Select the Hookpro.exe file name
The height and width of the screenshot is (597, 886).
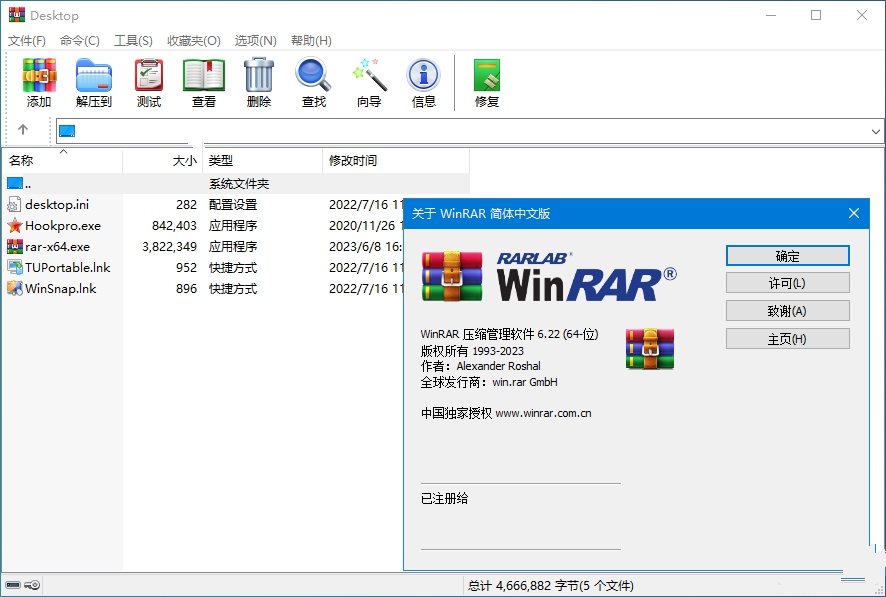point(63,225)
